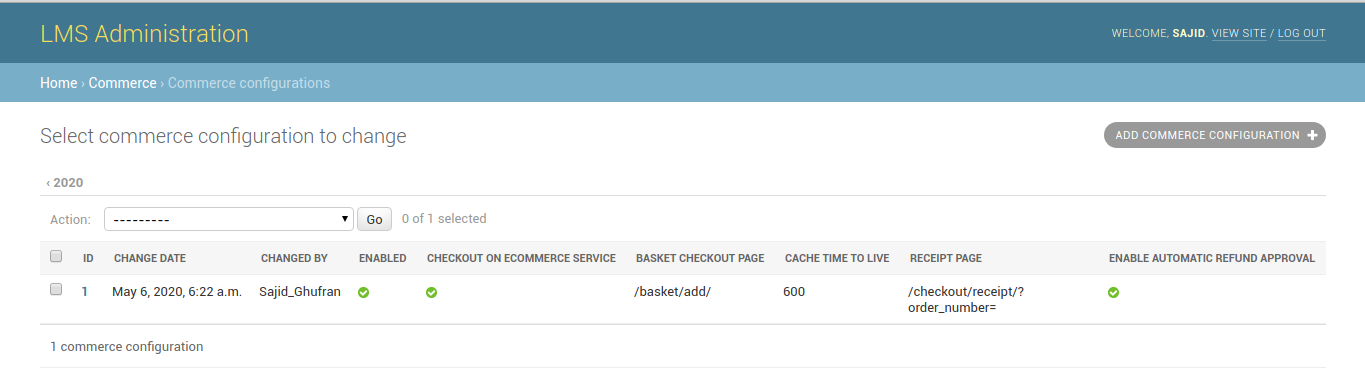Open the Action dropdown
Viewport: 1365px width, 380px height.
point(228,219)
